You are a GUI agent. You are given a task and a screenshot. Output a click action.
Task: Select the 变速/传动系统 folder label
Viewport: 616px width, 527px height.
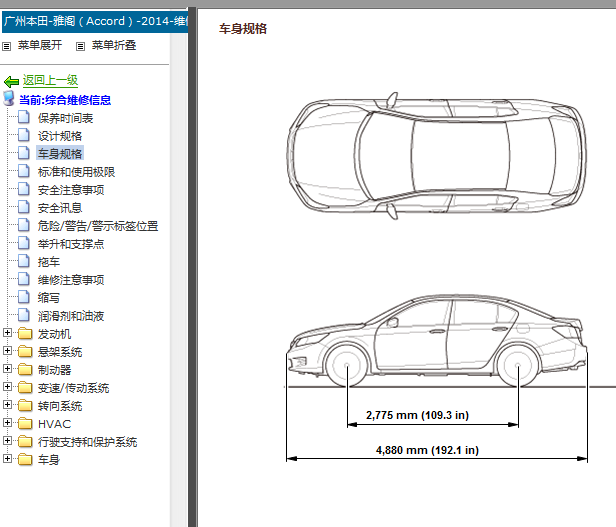[x=73, y=389]
